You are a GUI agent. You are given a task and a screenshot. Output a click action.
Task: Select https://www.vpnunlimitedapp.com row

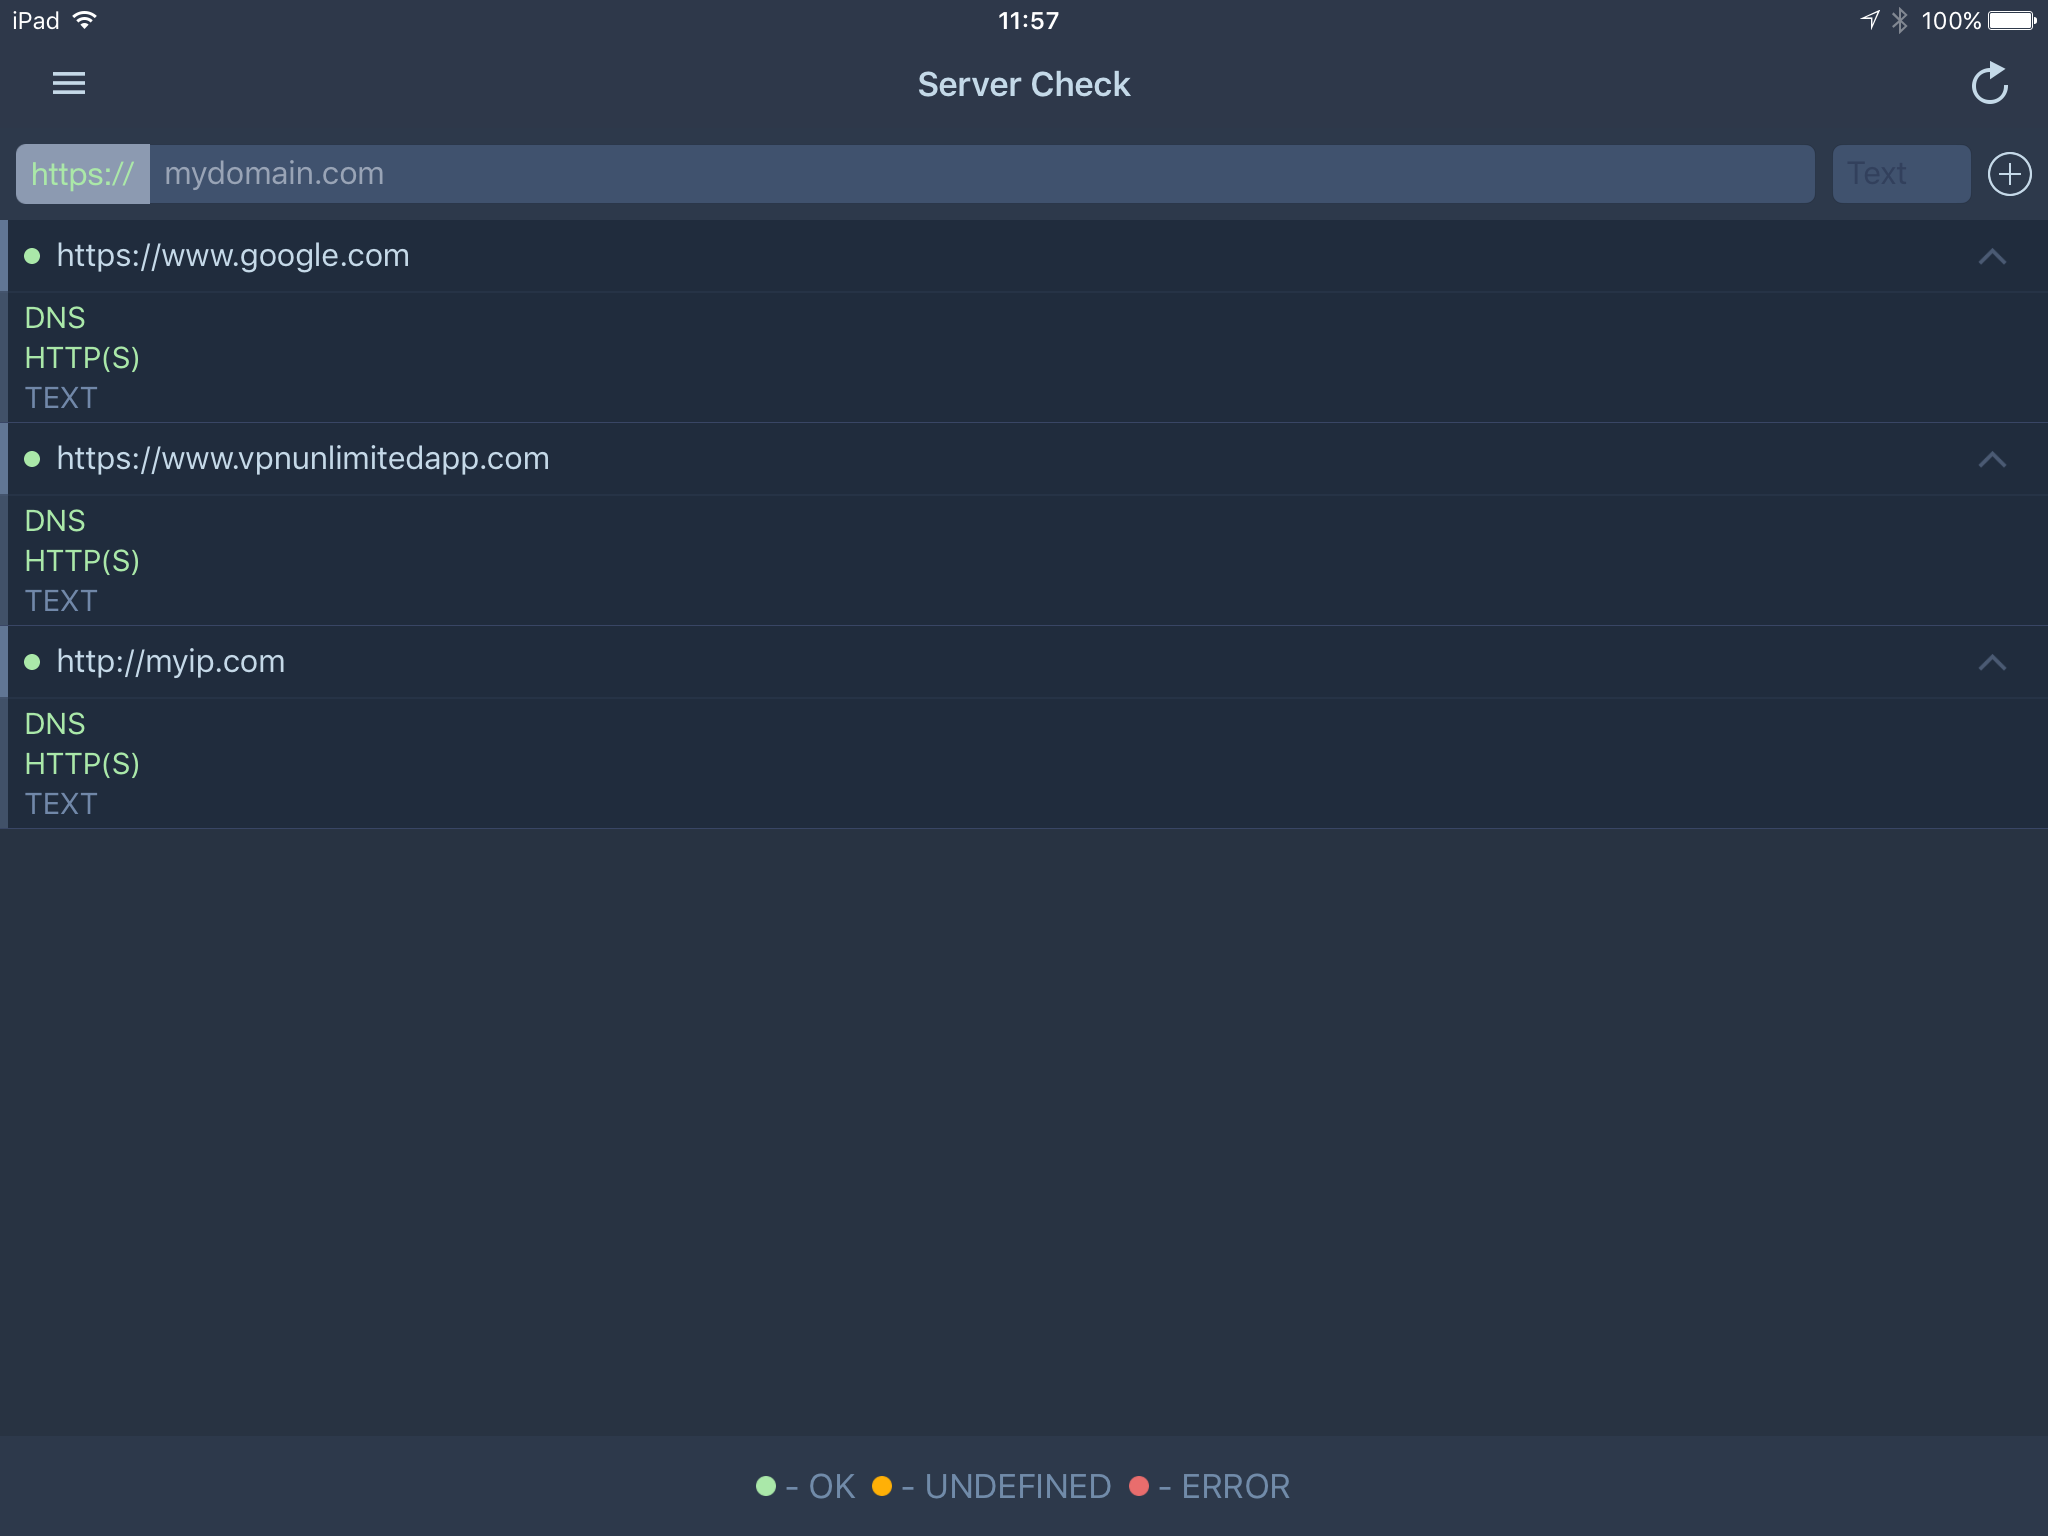(x=1024, y=459)
